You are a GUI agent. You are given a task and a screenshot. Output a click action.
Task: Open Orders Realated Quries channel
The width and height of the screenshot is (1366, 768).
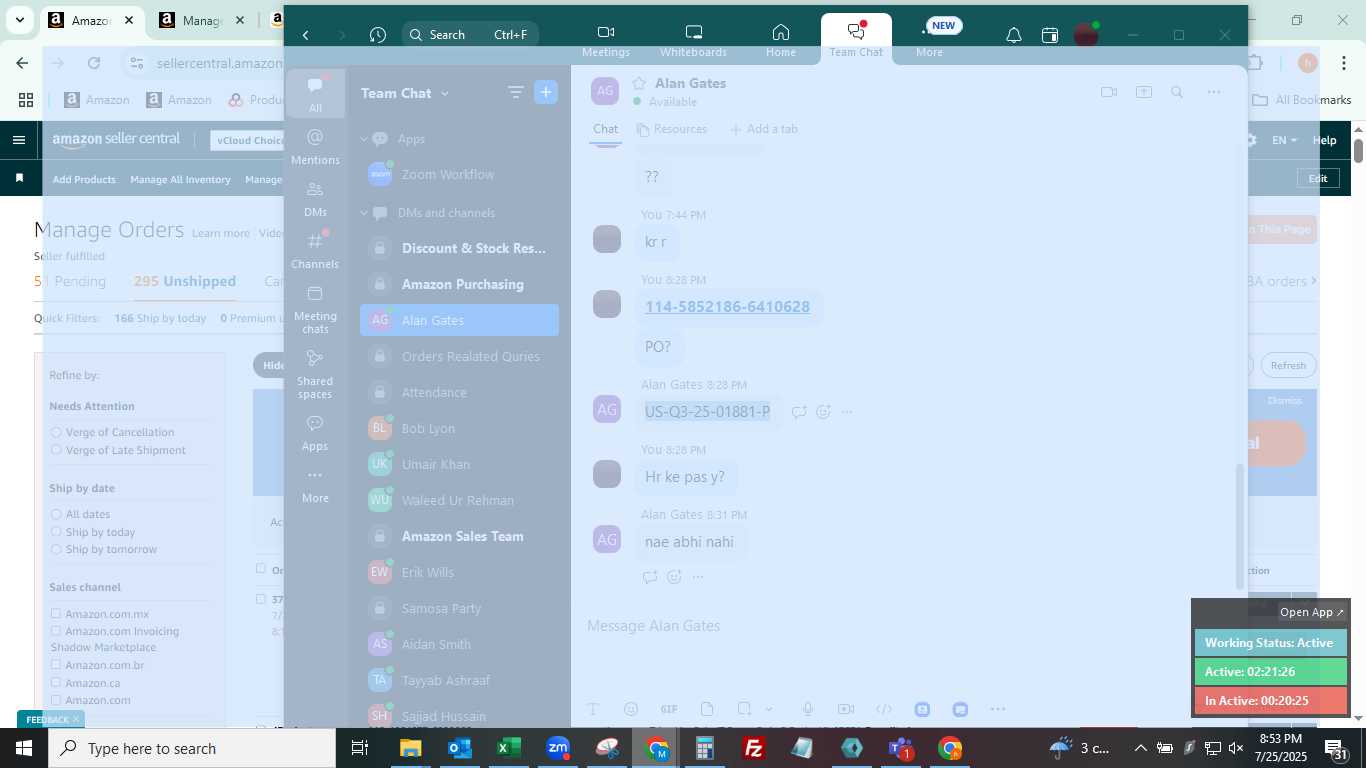459,356
